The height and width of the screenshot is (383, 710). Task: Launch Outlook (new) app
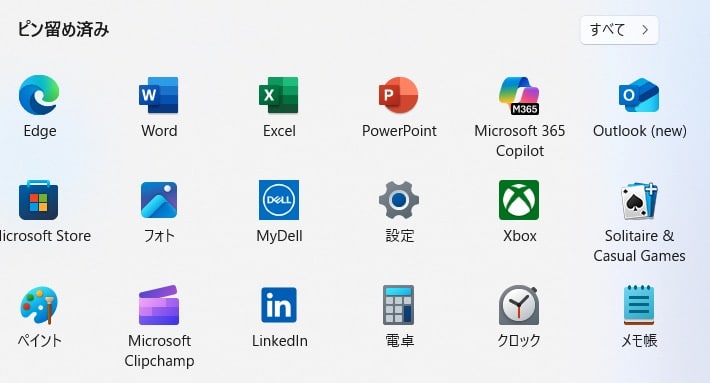pos(639,95)
